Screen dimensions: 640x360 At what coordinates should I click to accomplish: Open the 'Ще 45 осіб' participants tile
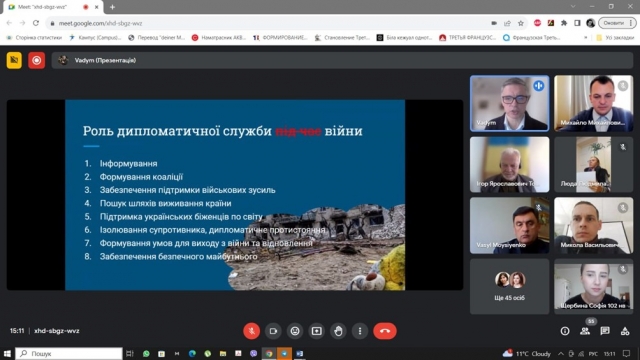[x=509, y=287]
